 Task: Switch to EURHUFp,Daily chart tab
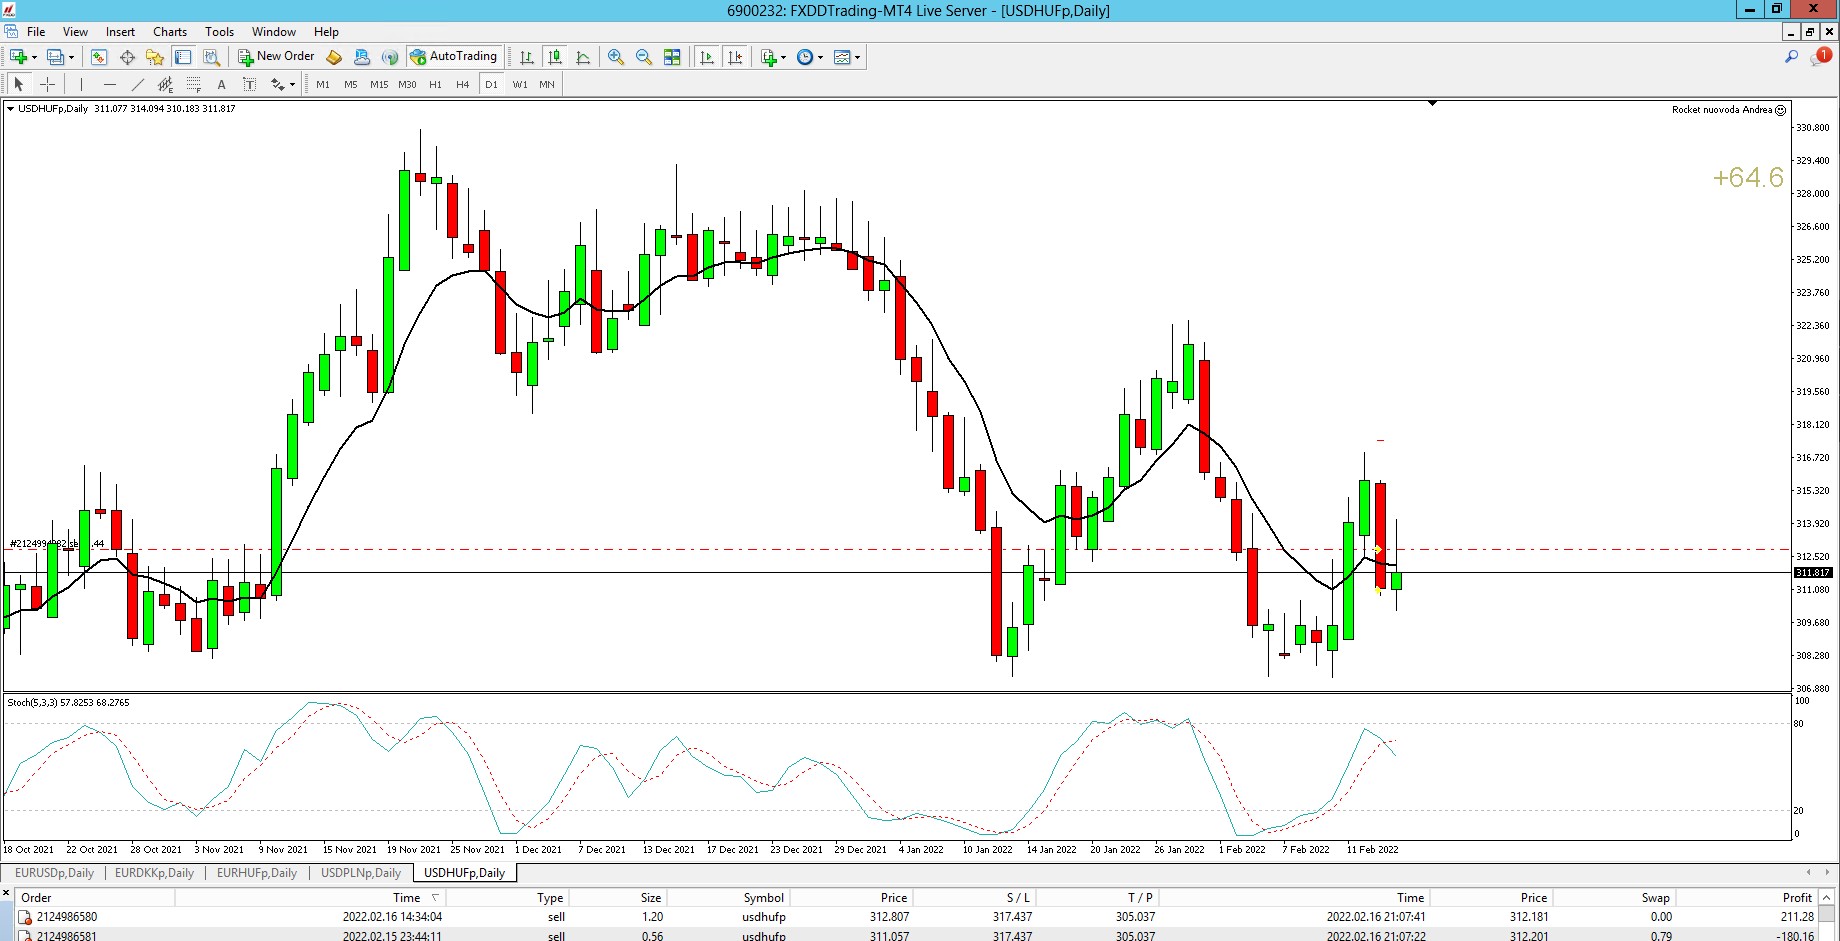click(257, 873)
